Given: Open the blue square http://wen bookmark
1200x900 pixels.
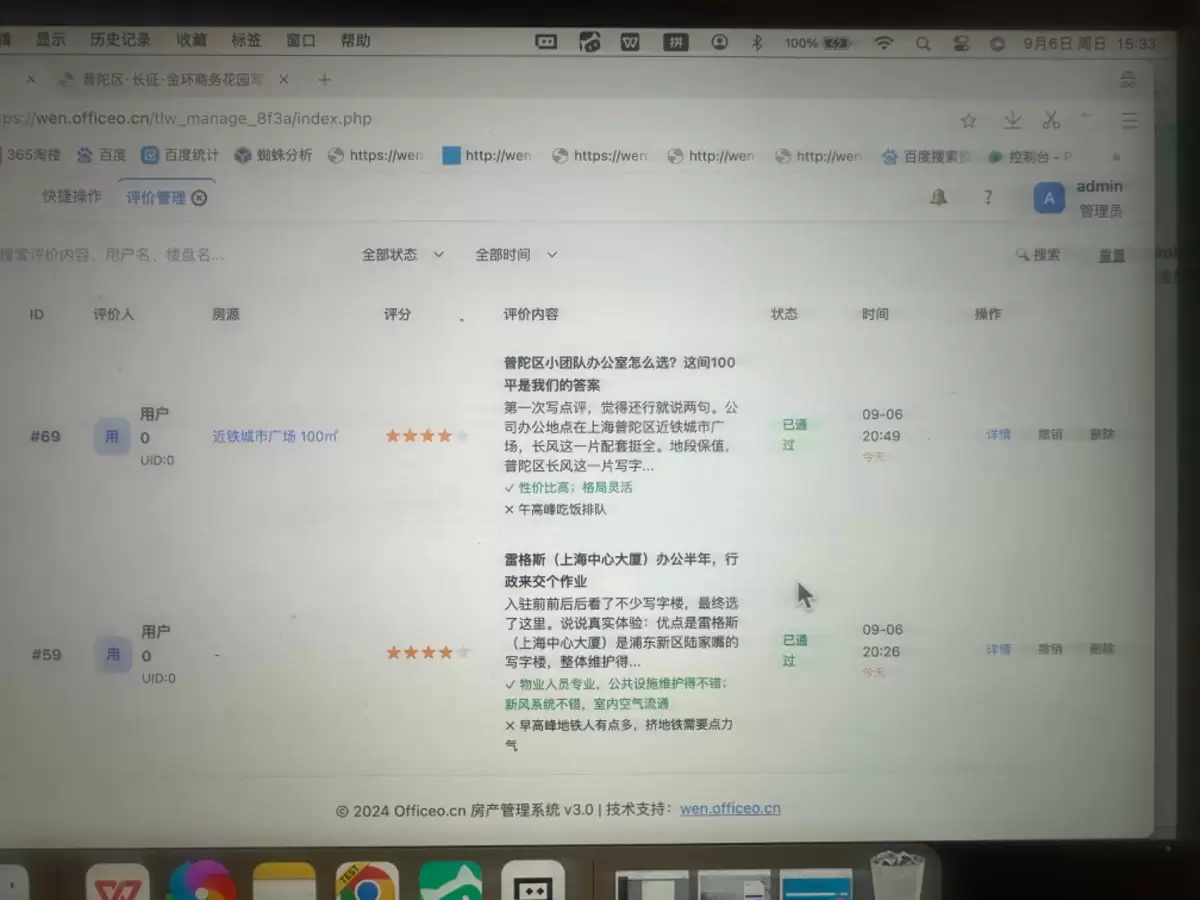Looking at the screenshot, I should click(487, 156).
